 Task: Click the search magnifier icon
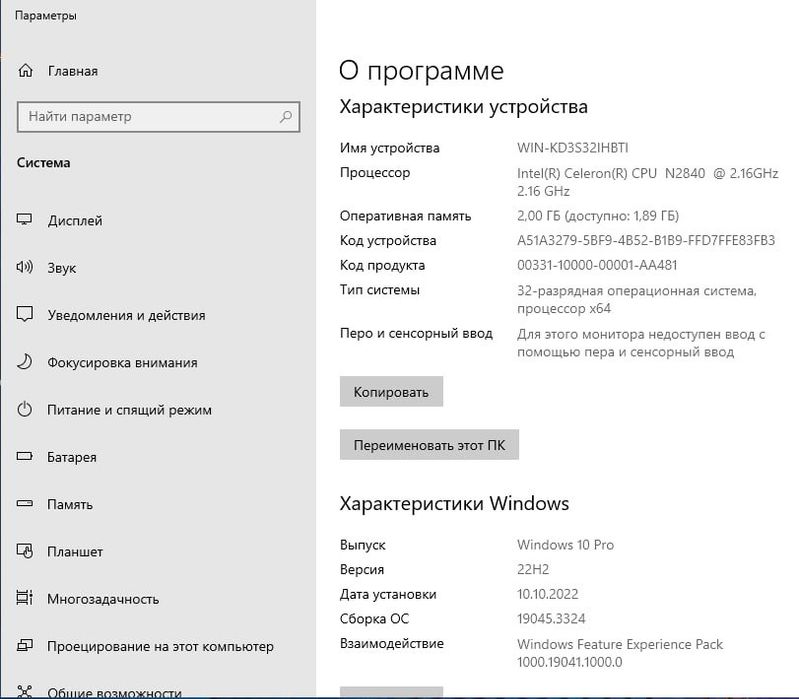pos(286,116)
